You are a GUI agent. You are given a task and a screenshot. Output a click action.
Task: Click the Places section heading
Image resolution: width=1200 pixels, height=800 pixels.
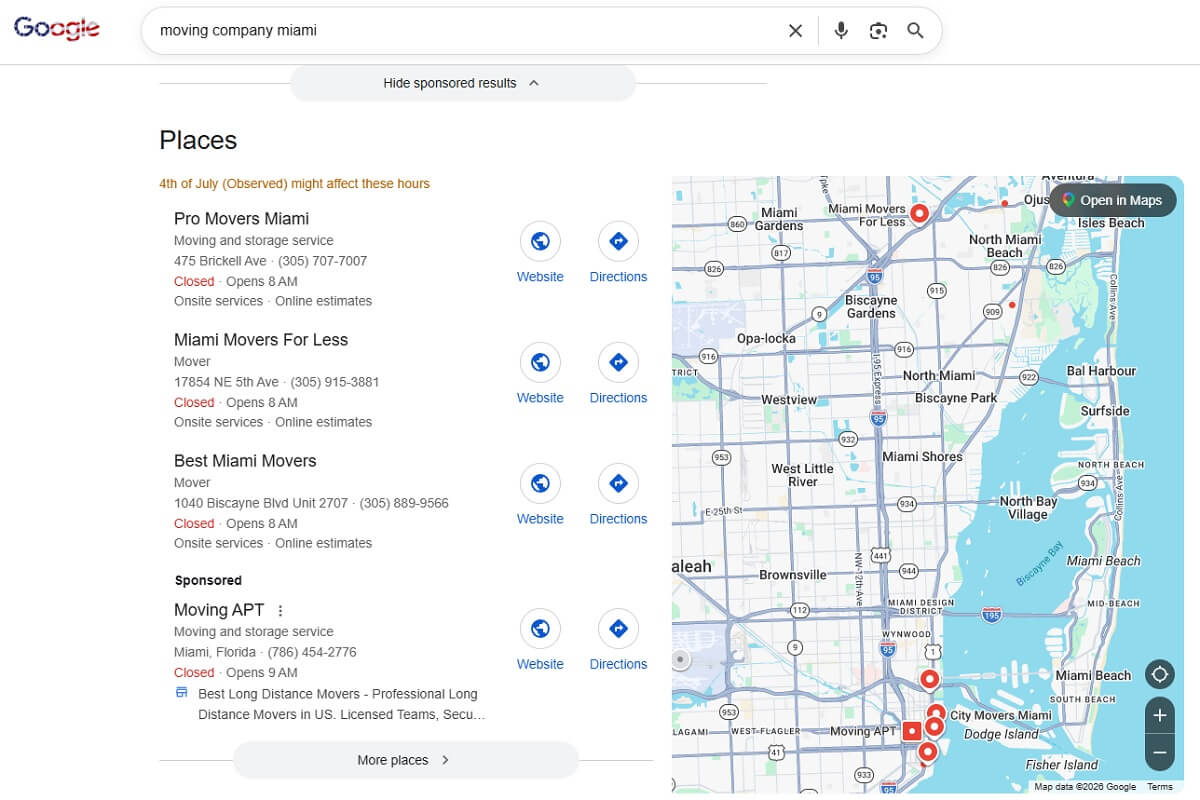coord(198,140)
